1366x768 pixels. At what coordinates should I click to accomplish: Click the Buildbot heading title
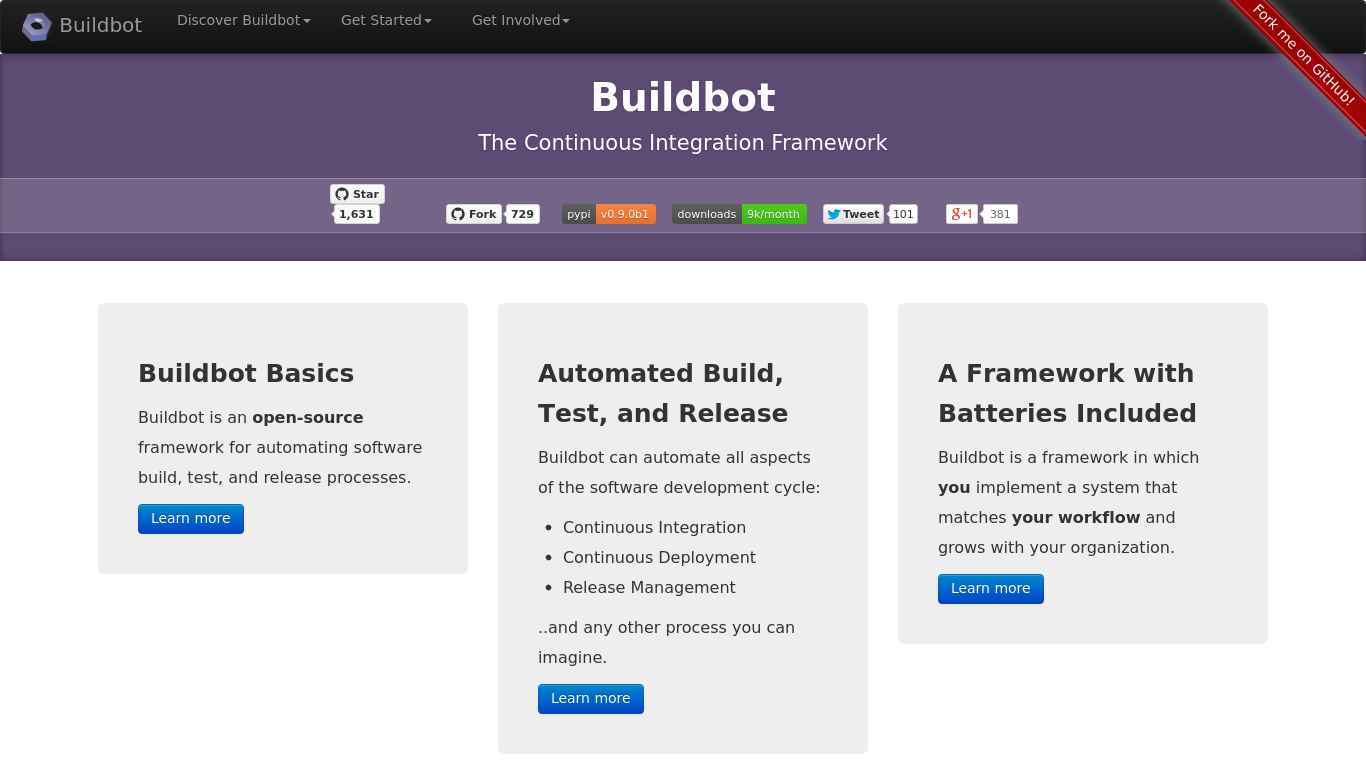click(683, 97)
